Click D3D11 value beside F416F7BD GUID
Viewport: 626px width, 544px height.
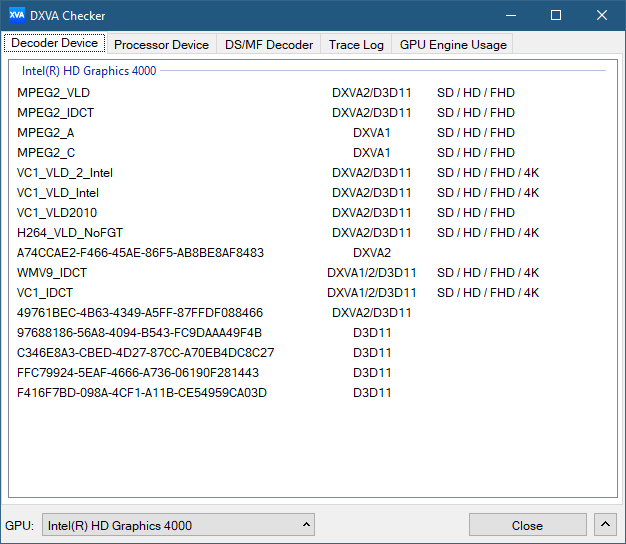(372, 393)
